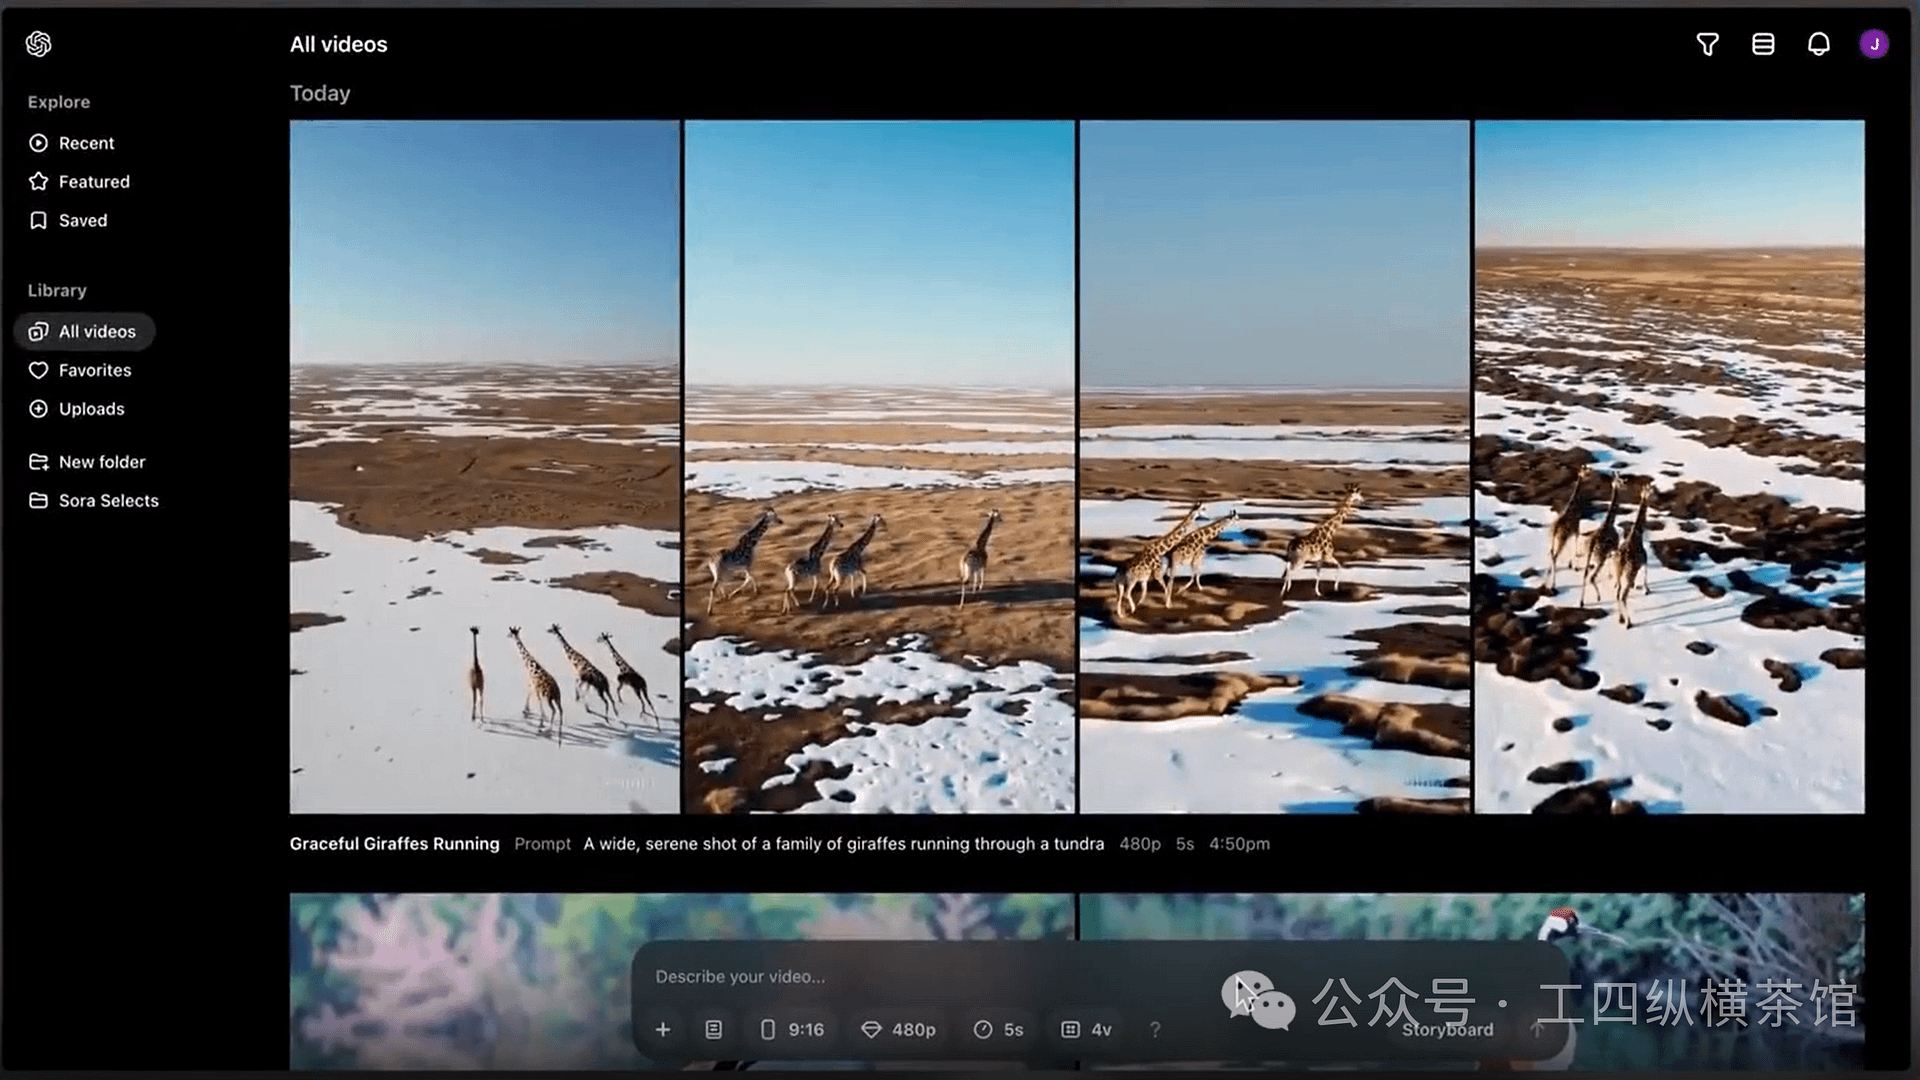Click the Describe your video input
This screenshot has height=1080, width=1920.
(x=900, y=976)
